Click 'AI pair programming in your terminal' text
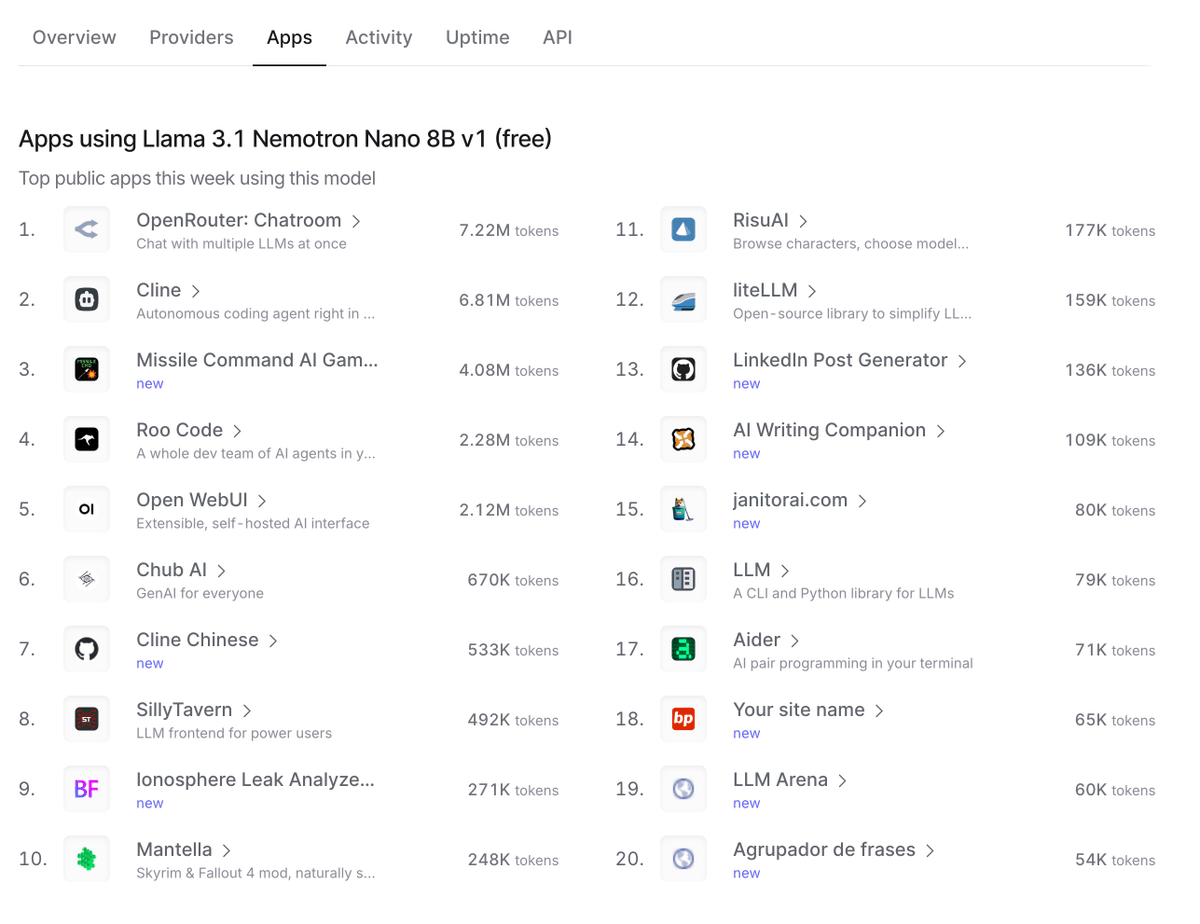 (853, 663)
